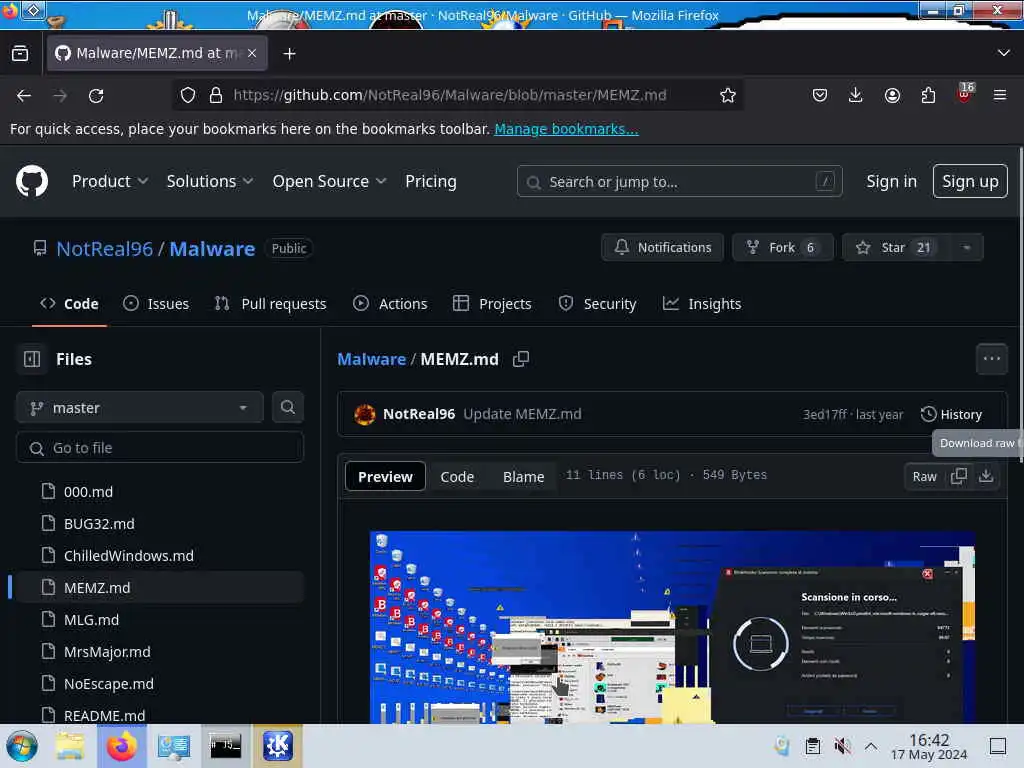1024x768 pixels.
Task: Expand the Product menu
Action: click(110, 181)
